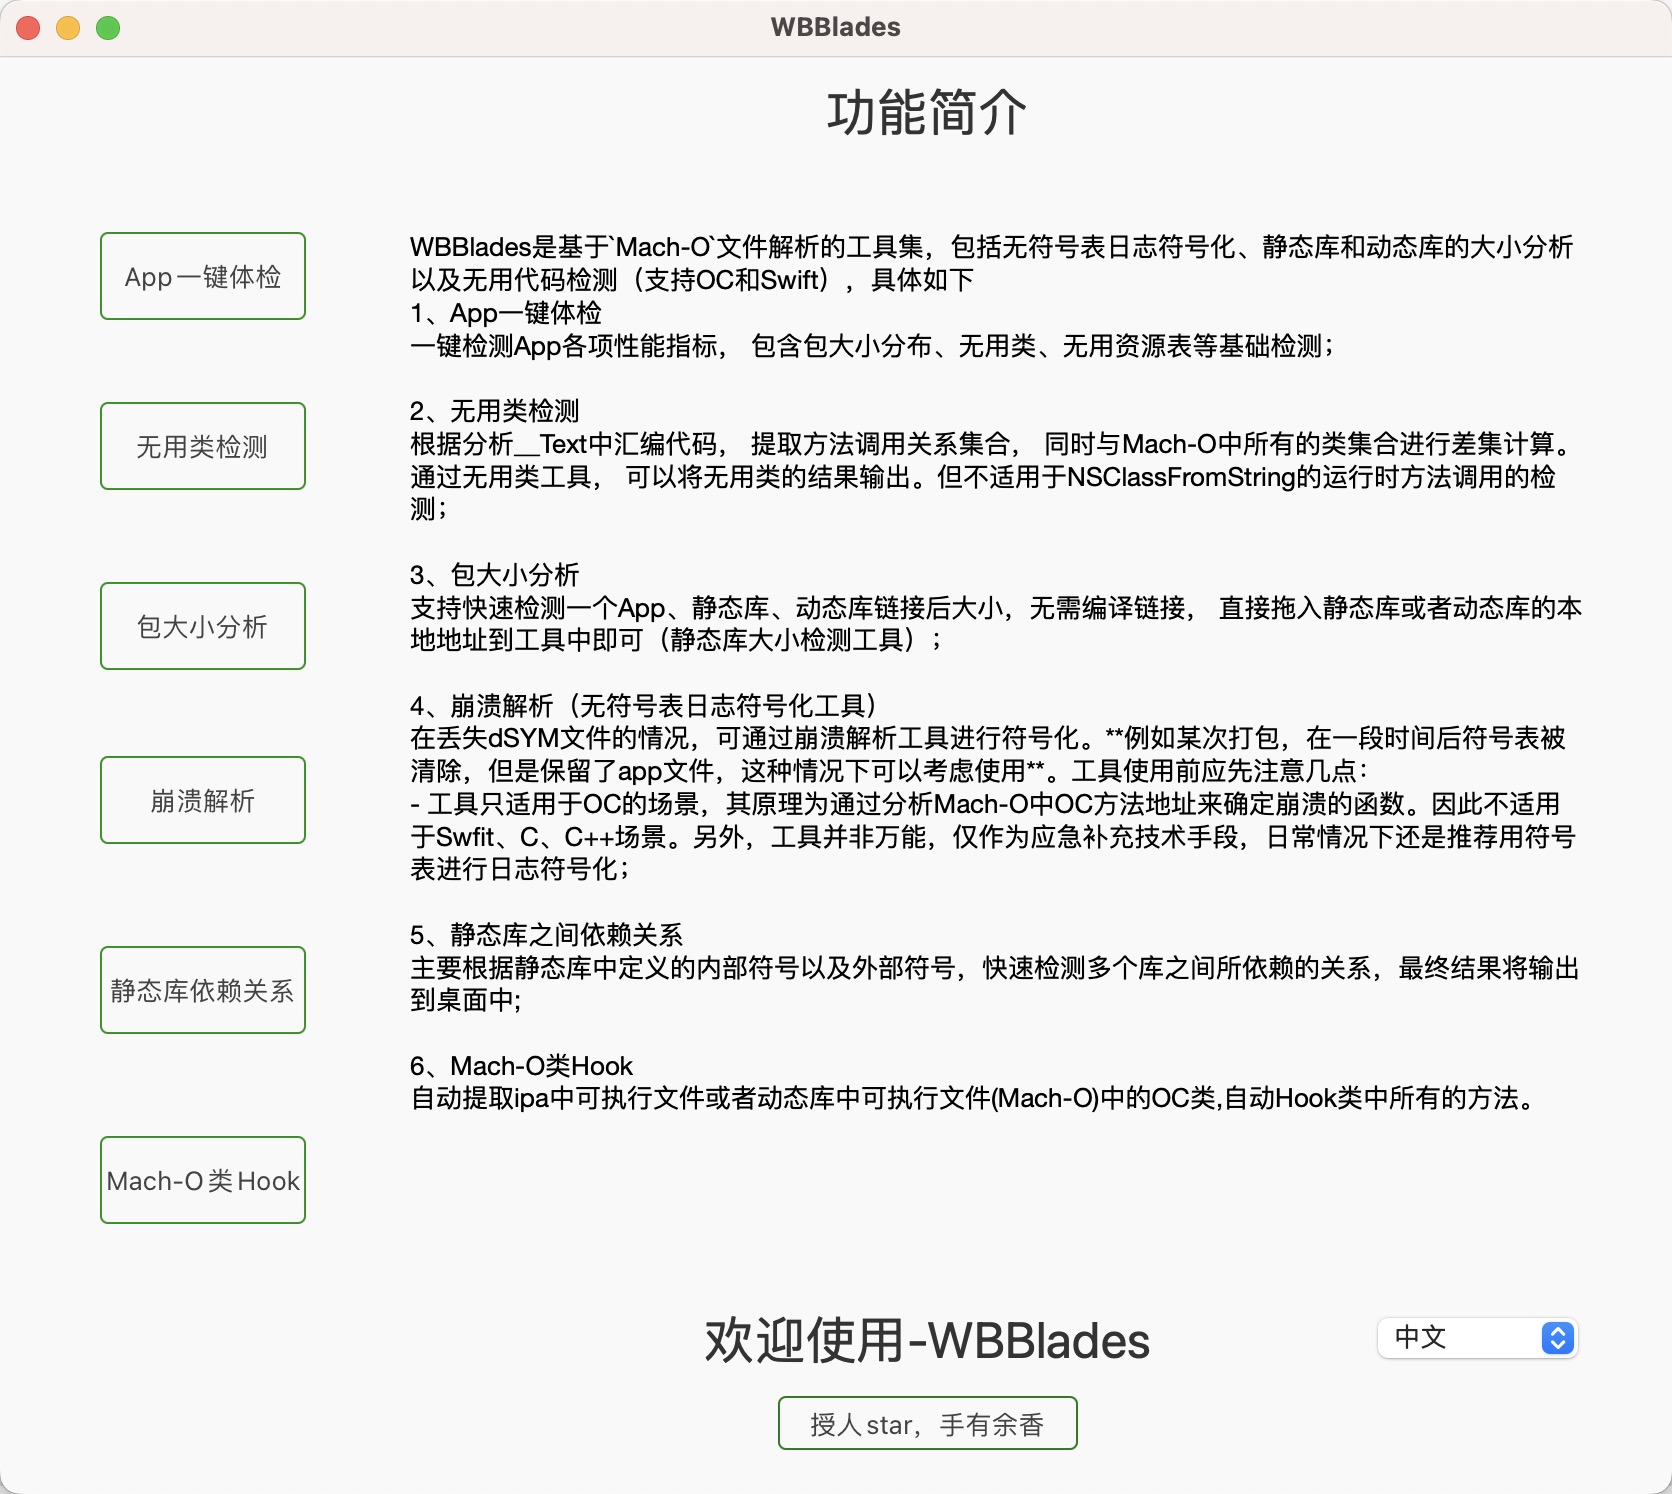The height and width of the screenshot is (1494, 1672).
Task: Click the '3、包大小分析' description heading
Action: pyautogui.click(x=495, y=575)
